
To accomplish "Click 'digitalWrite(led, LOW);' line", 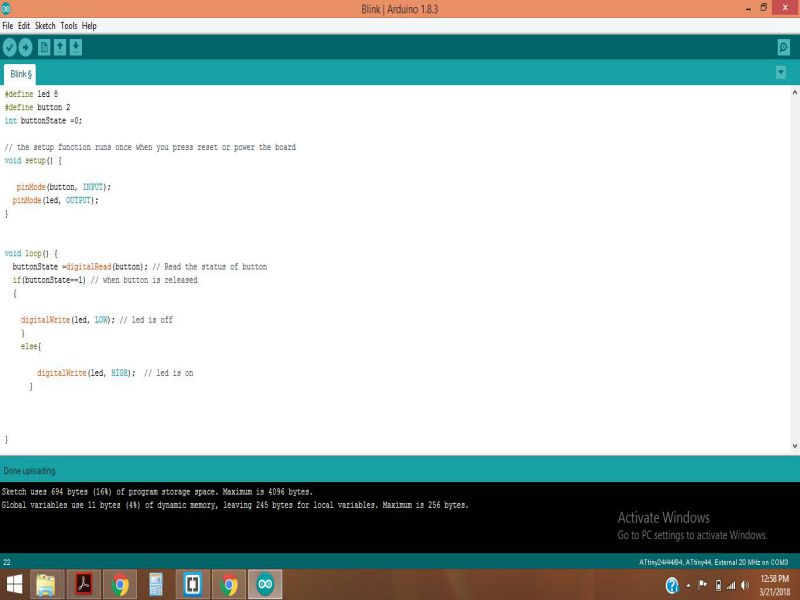I will click(96, 319).
